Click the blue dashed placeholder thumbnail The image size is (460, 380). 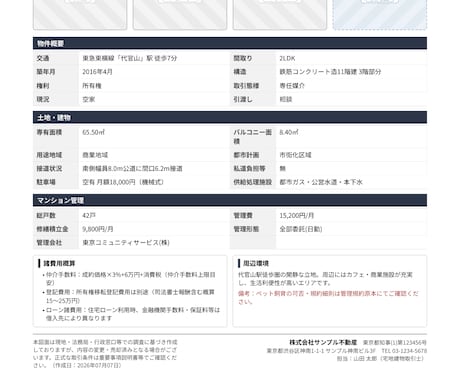click(380, 14)
